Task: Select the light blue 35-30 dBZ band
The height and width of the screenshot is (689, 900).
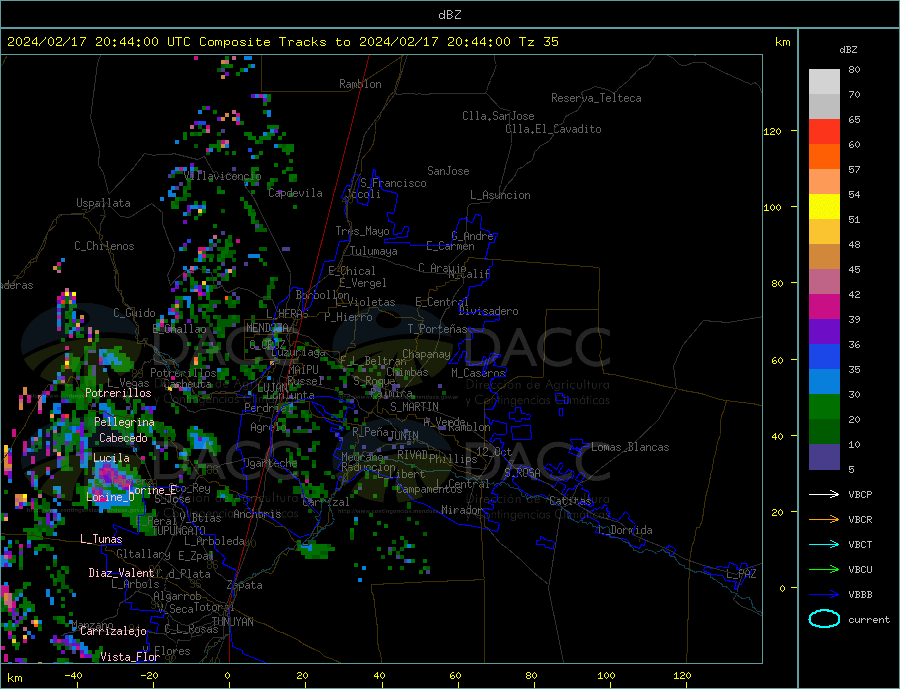Action: tap(824, 382)
